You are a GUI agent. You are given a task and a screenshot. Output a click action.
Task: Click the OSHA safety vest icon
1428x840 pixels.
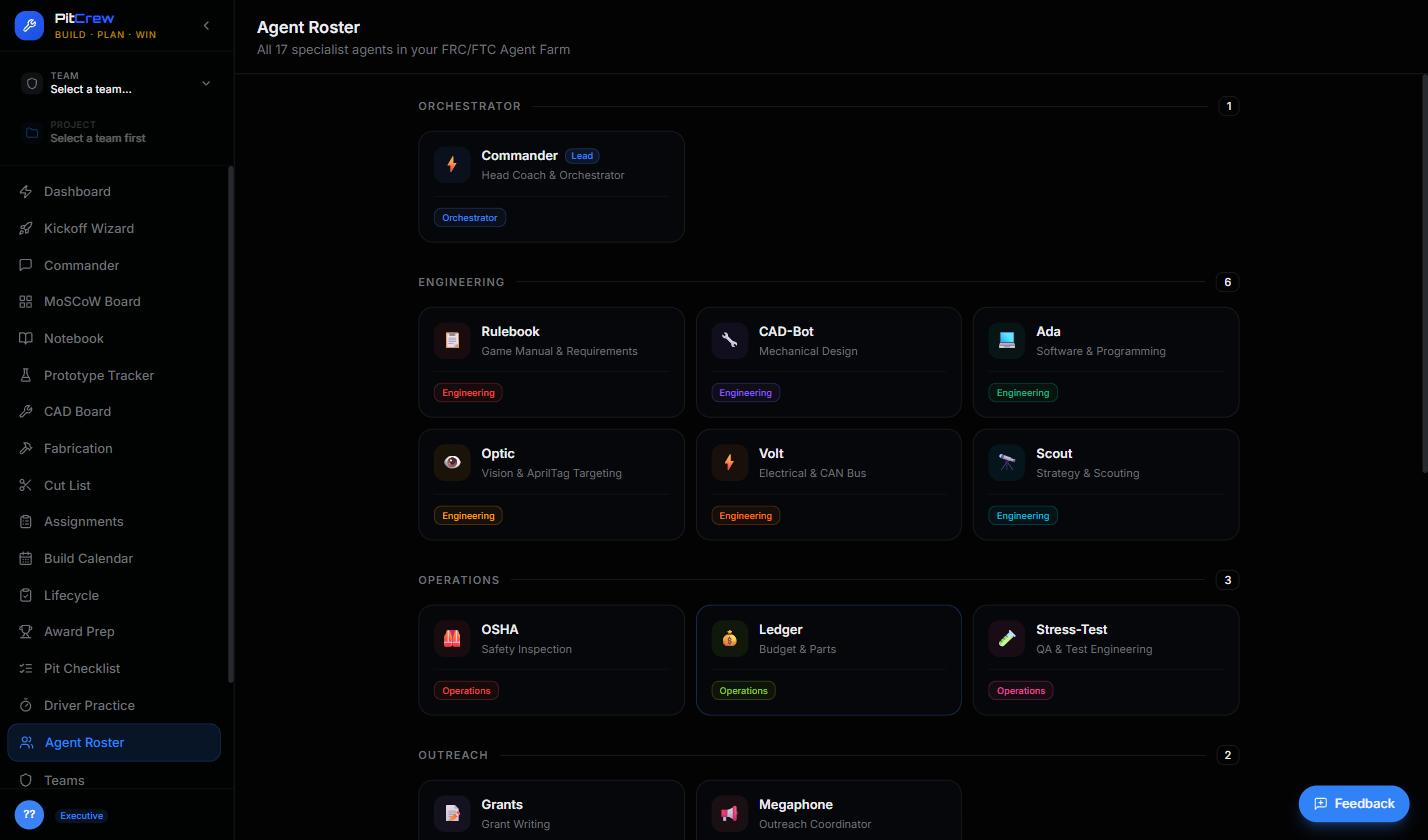pyautogui.click(x=452, y=638)
